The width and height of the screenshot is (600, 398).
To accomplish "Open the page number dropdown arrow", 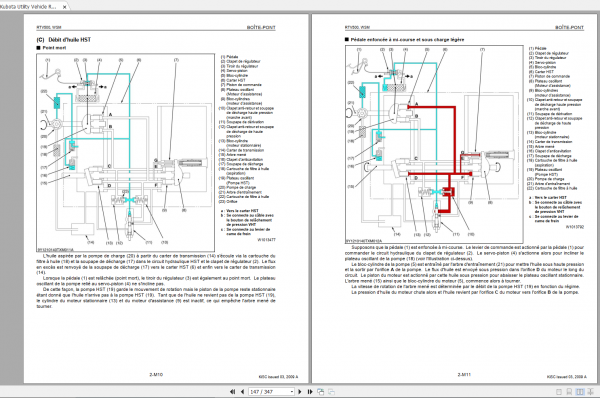I will click(292, 391).
